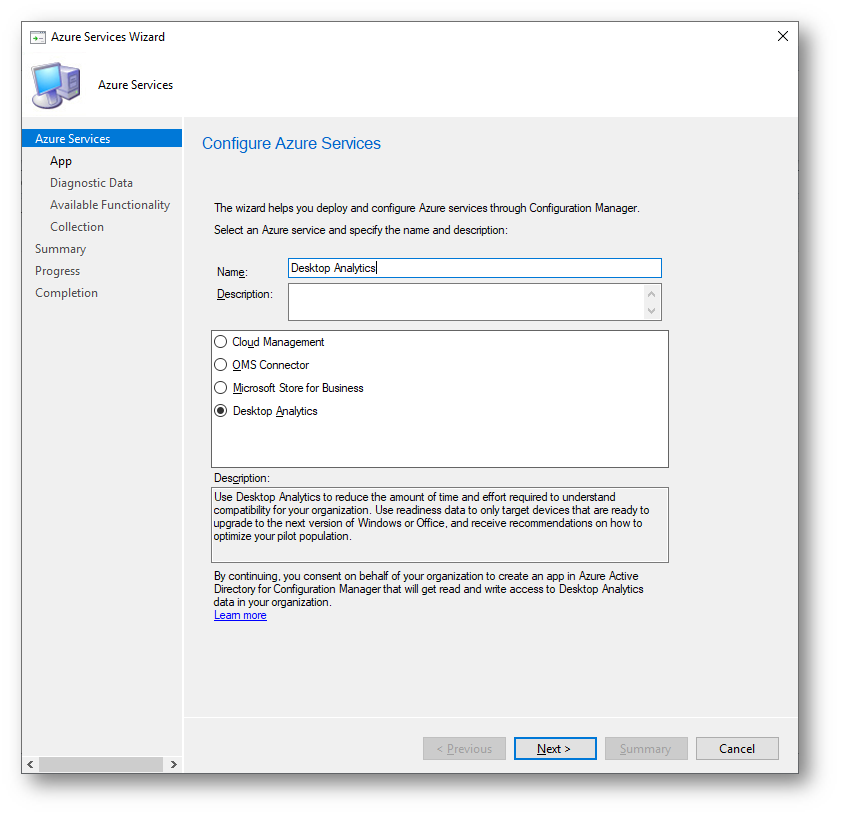This screenshot has width=841, height=816.
Task: Go to the next wizard page
Action: pos(555,748)
